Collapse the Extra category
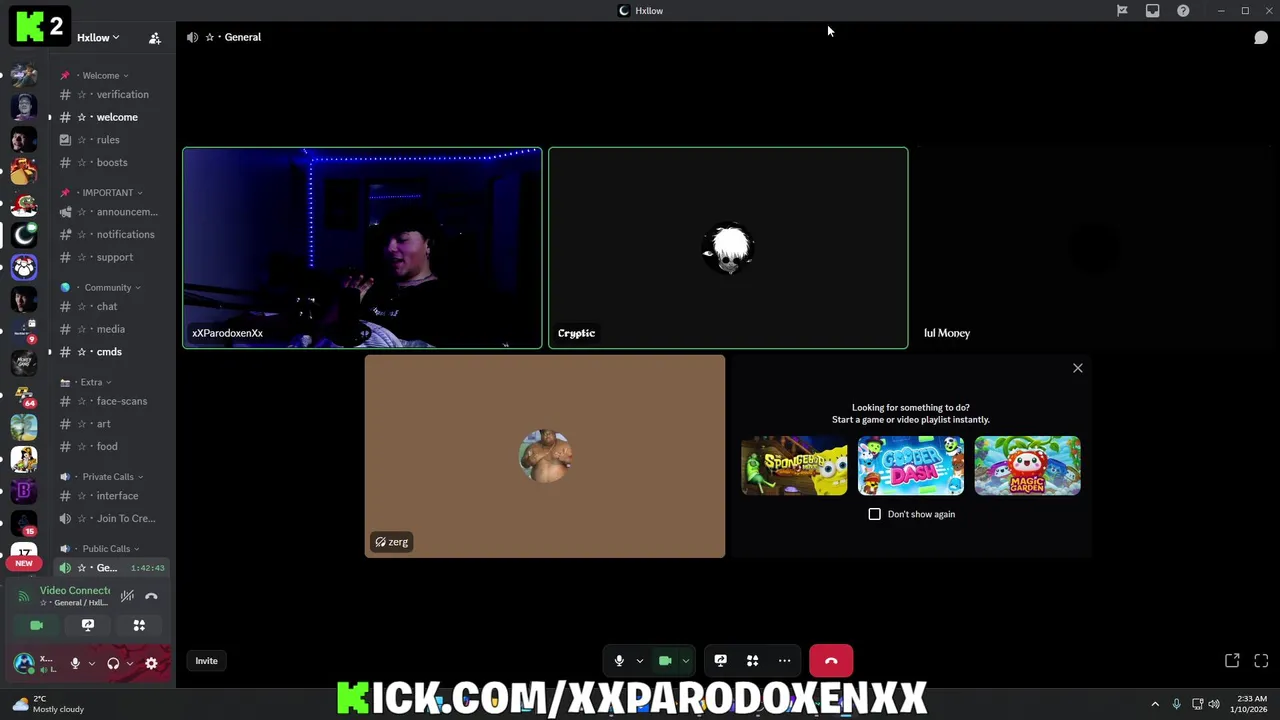Screen dimensions: 1280x720 pyautogui.click(x=91, y=382)
